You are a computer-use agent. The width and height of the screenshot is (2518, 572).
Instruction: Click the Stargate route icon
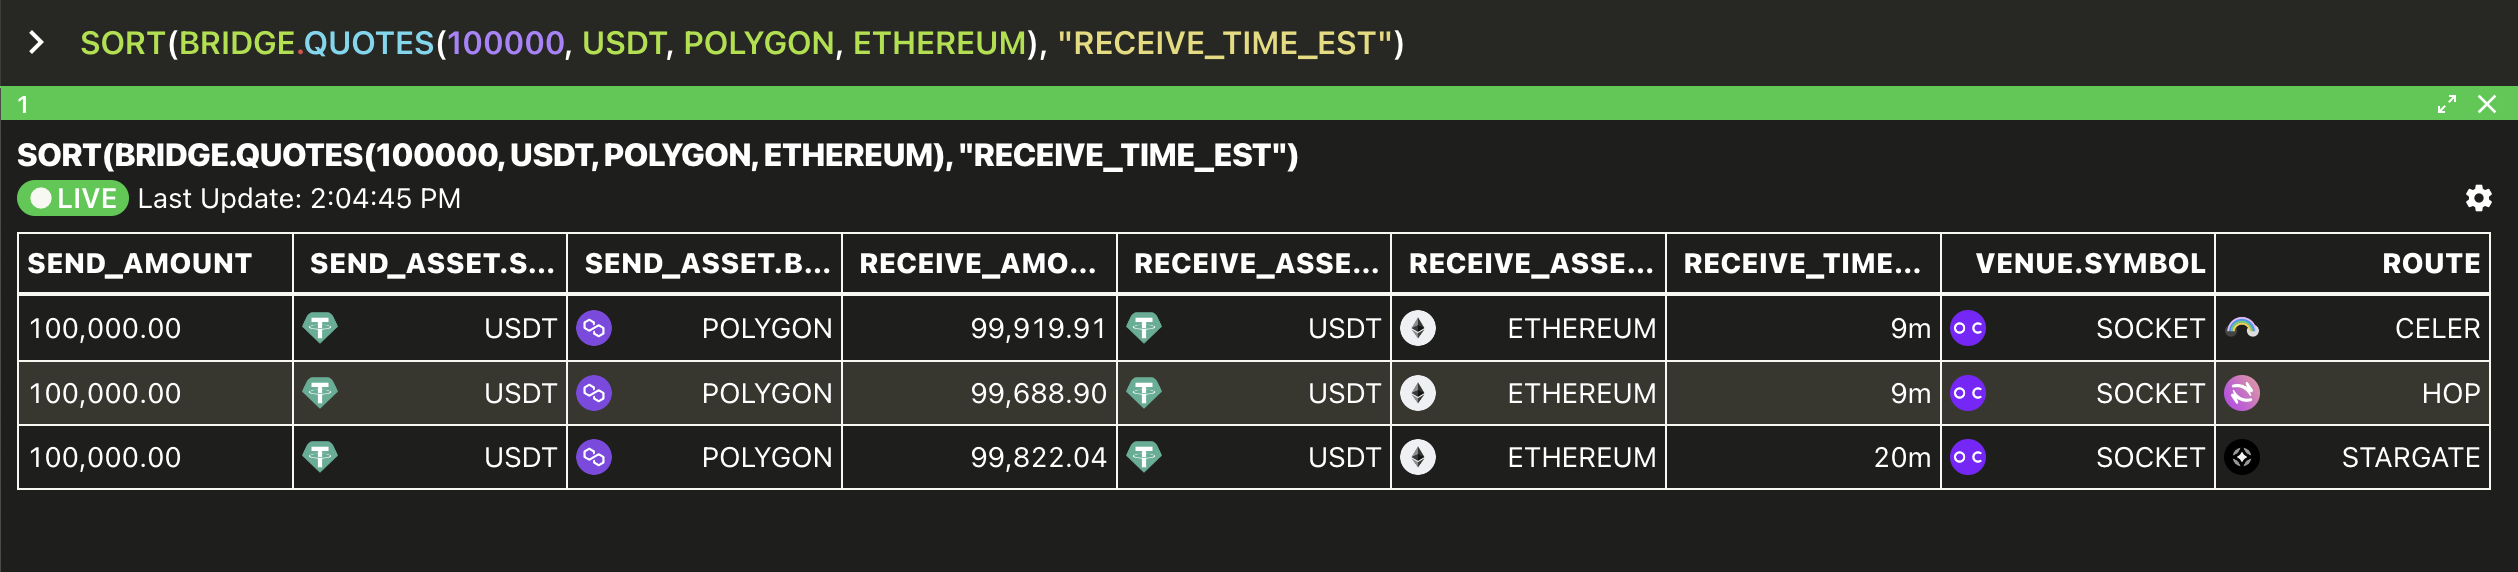tap(2242, 457)
